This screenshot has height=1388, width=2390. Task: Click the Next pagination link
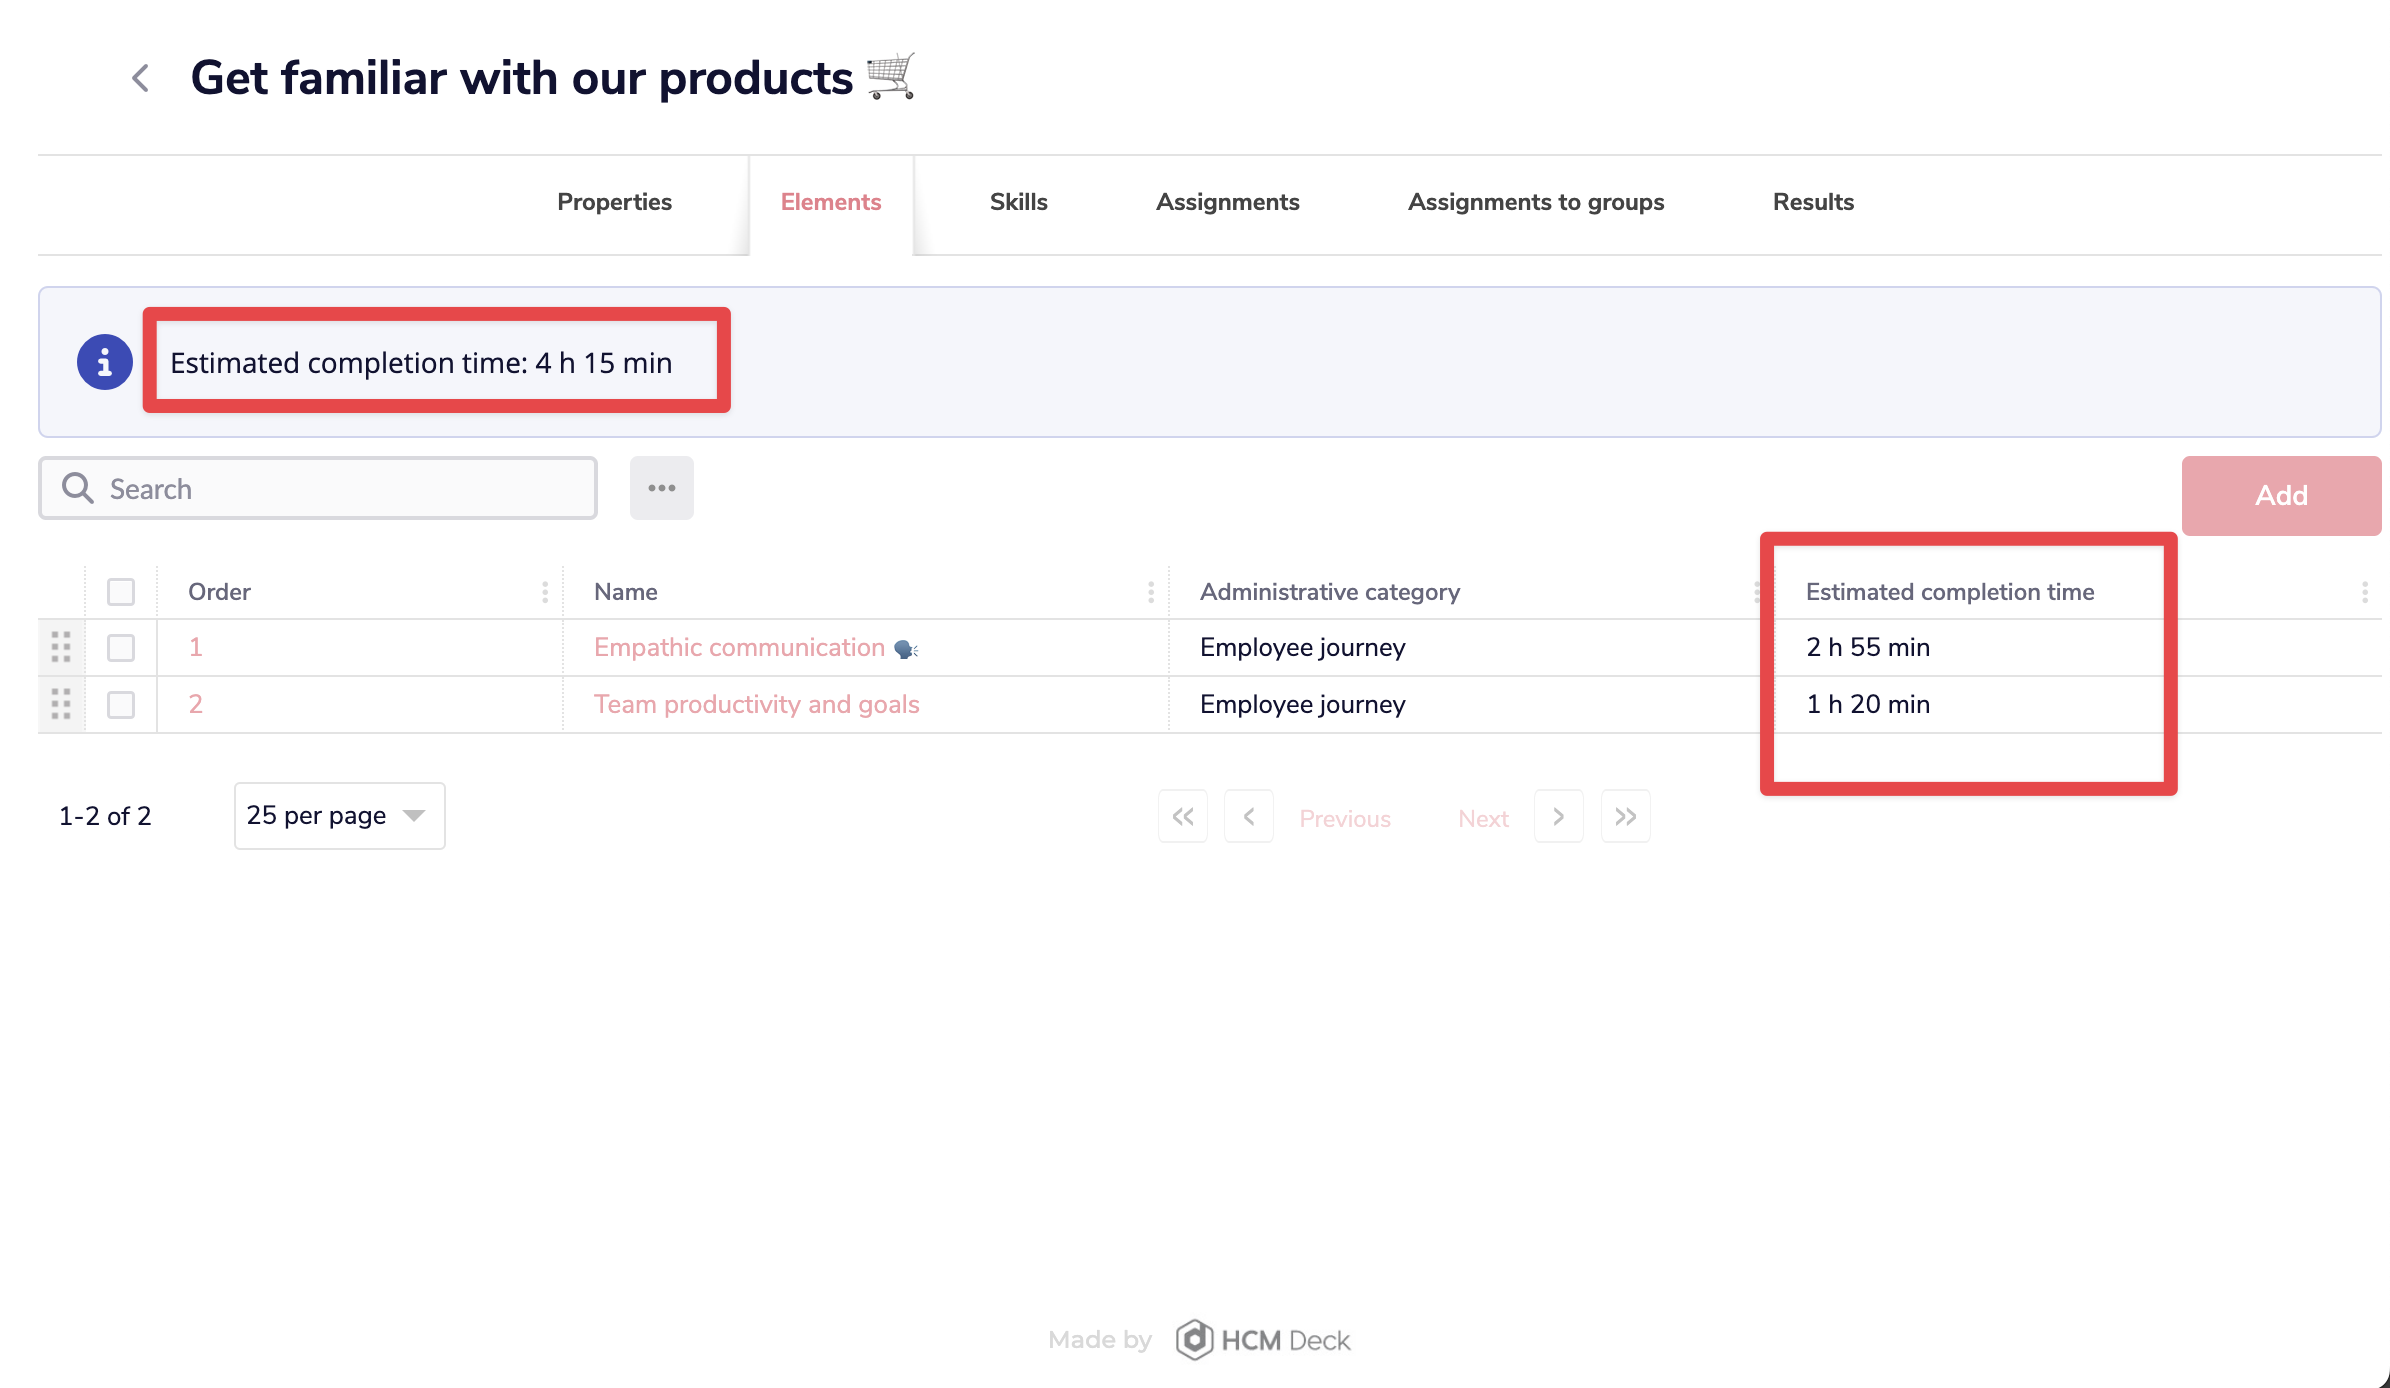coord(1483,819)
